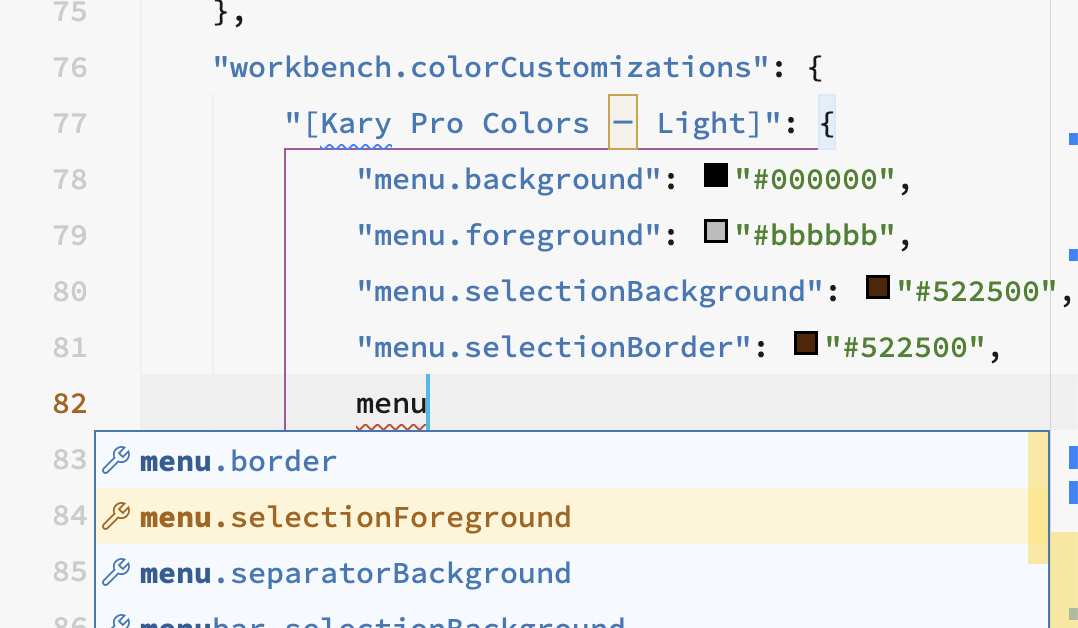The image size is (1078, 628).
Task: Click brown swatch on menu.selectionBackground line
Action: click(x=879, y=288)
